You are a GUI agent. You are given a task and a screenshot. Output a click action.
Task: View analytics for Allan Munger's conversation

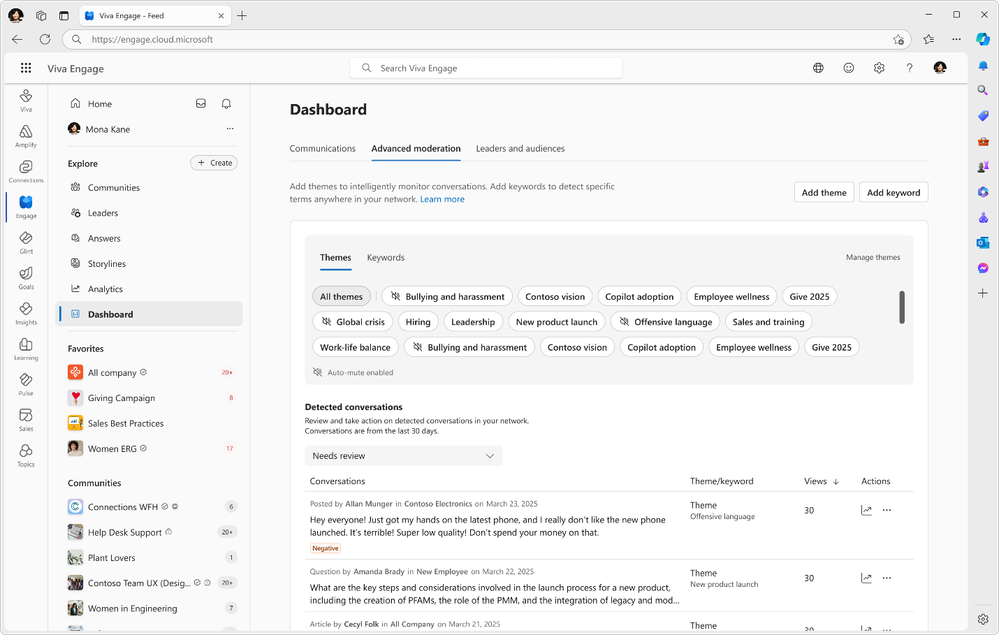[x=866, y=510]
